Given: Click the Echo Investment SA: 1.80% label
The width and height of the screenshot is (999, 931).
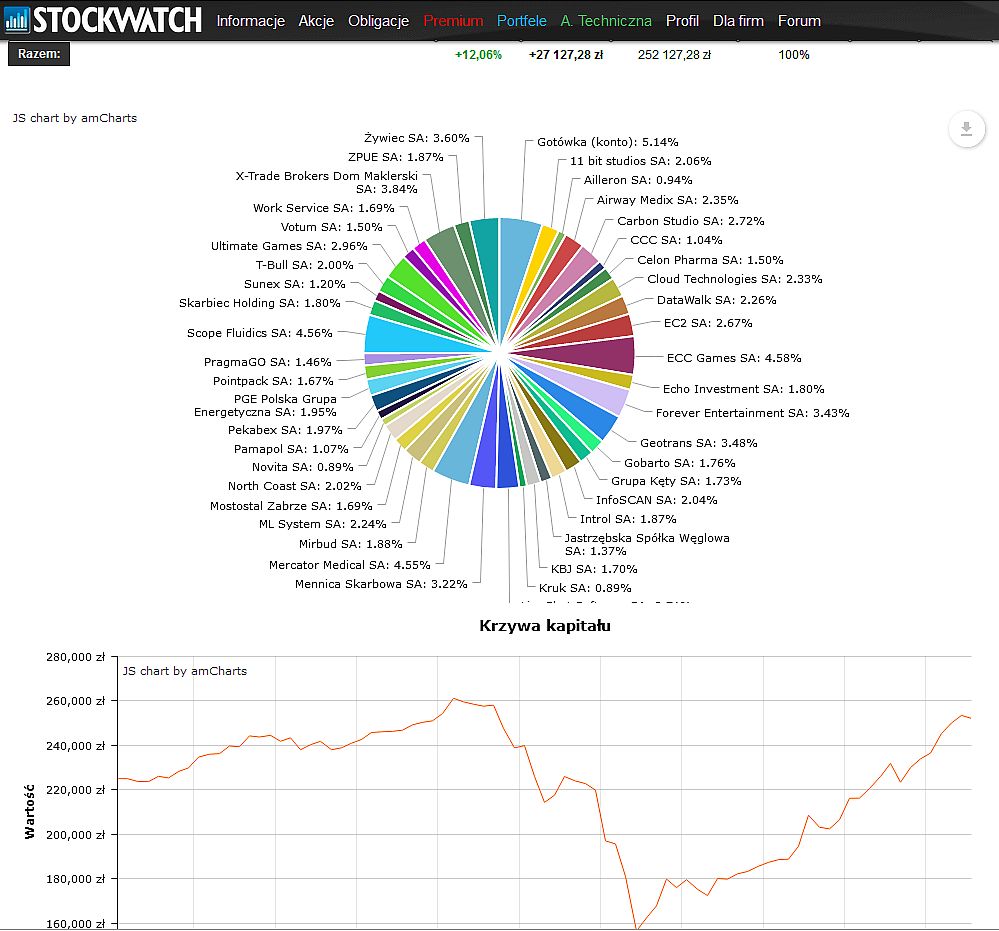Looking at the screenshot, I should [x=744, y=389].
